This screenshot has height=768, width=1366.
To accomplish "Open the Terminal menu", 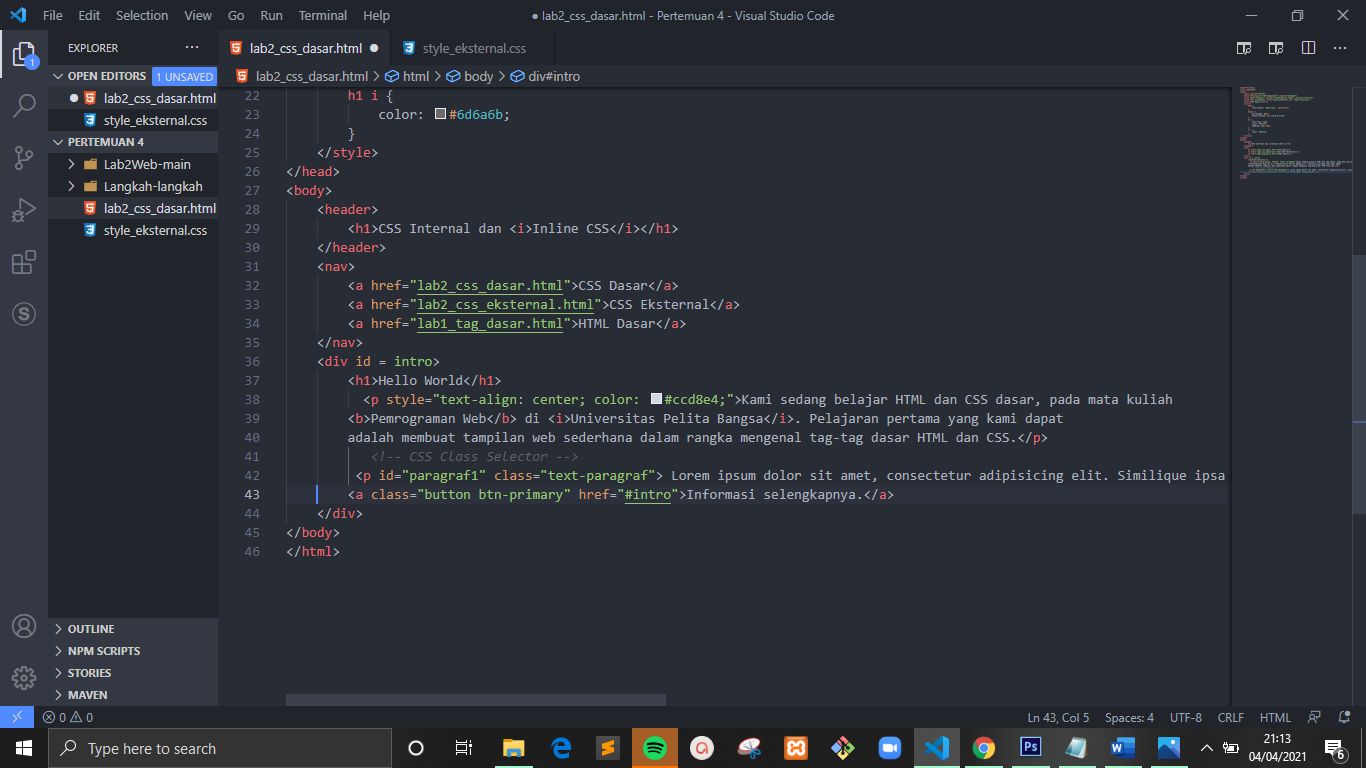I will [x=322, y=15].
